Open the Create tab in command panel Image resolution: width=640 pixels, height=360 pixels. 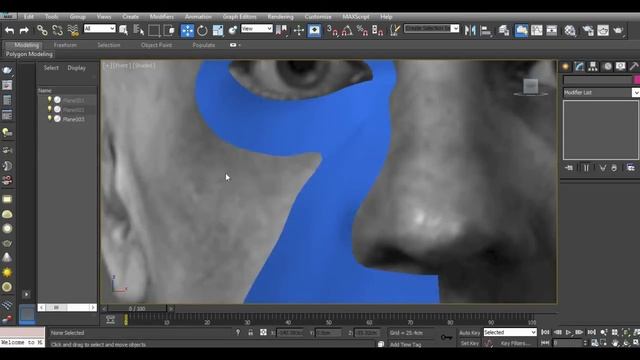566,67
